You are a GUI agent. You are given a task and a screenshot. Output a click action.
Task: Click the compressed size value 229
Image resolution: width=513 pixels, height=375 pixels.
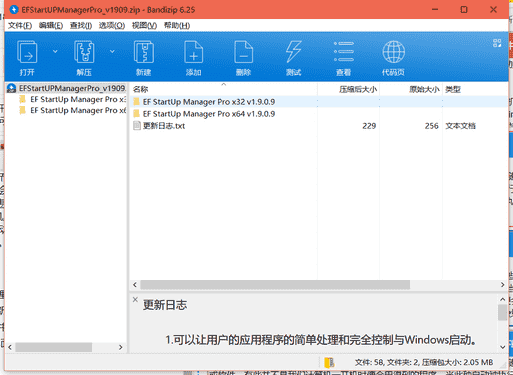(x=369, y=126)
